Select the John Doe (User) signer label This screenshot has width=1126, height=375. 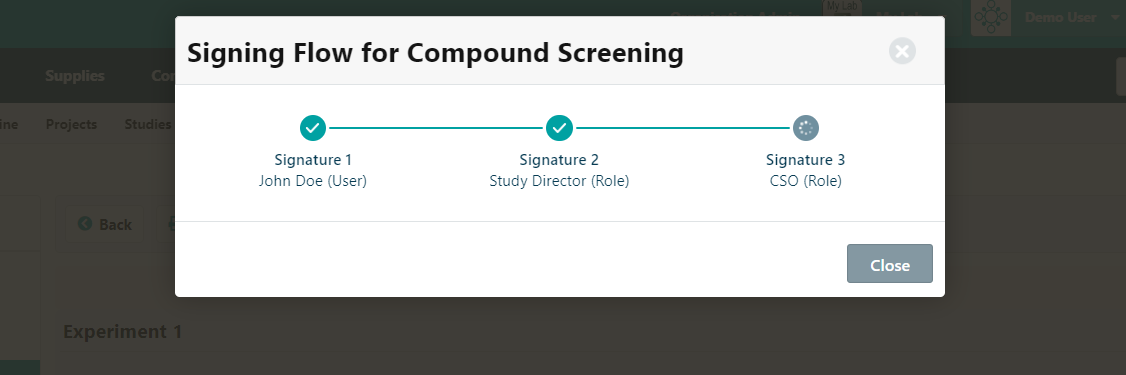pyautogui.click(x=313, y=181)
